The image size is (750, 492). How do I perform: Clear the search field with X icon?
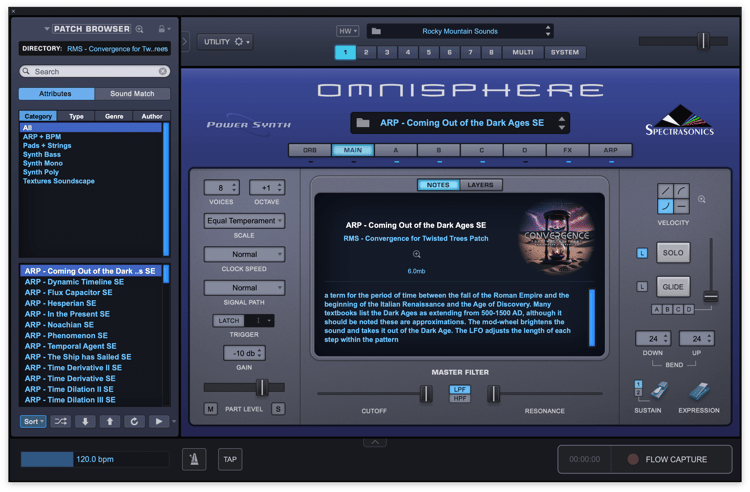tap(163, 71)
